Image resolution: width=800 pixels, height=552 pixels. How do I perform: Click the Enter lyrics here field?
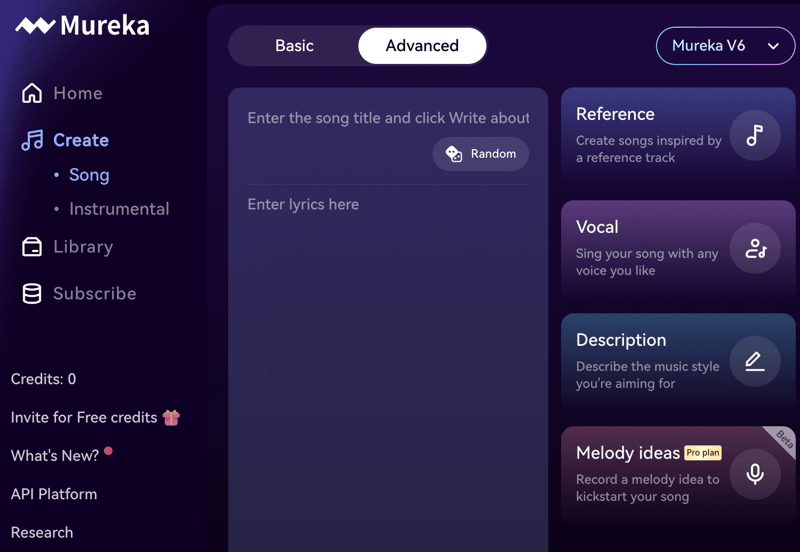(x=388, y=367)
